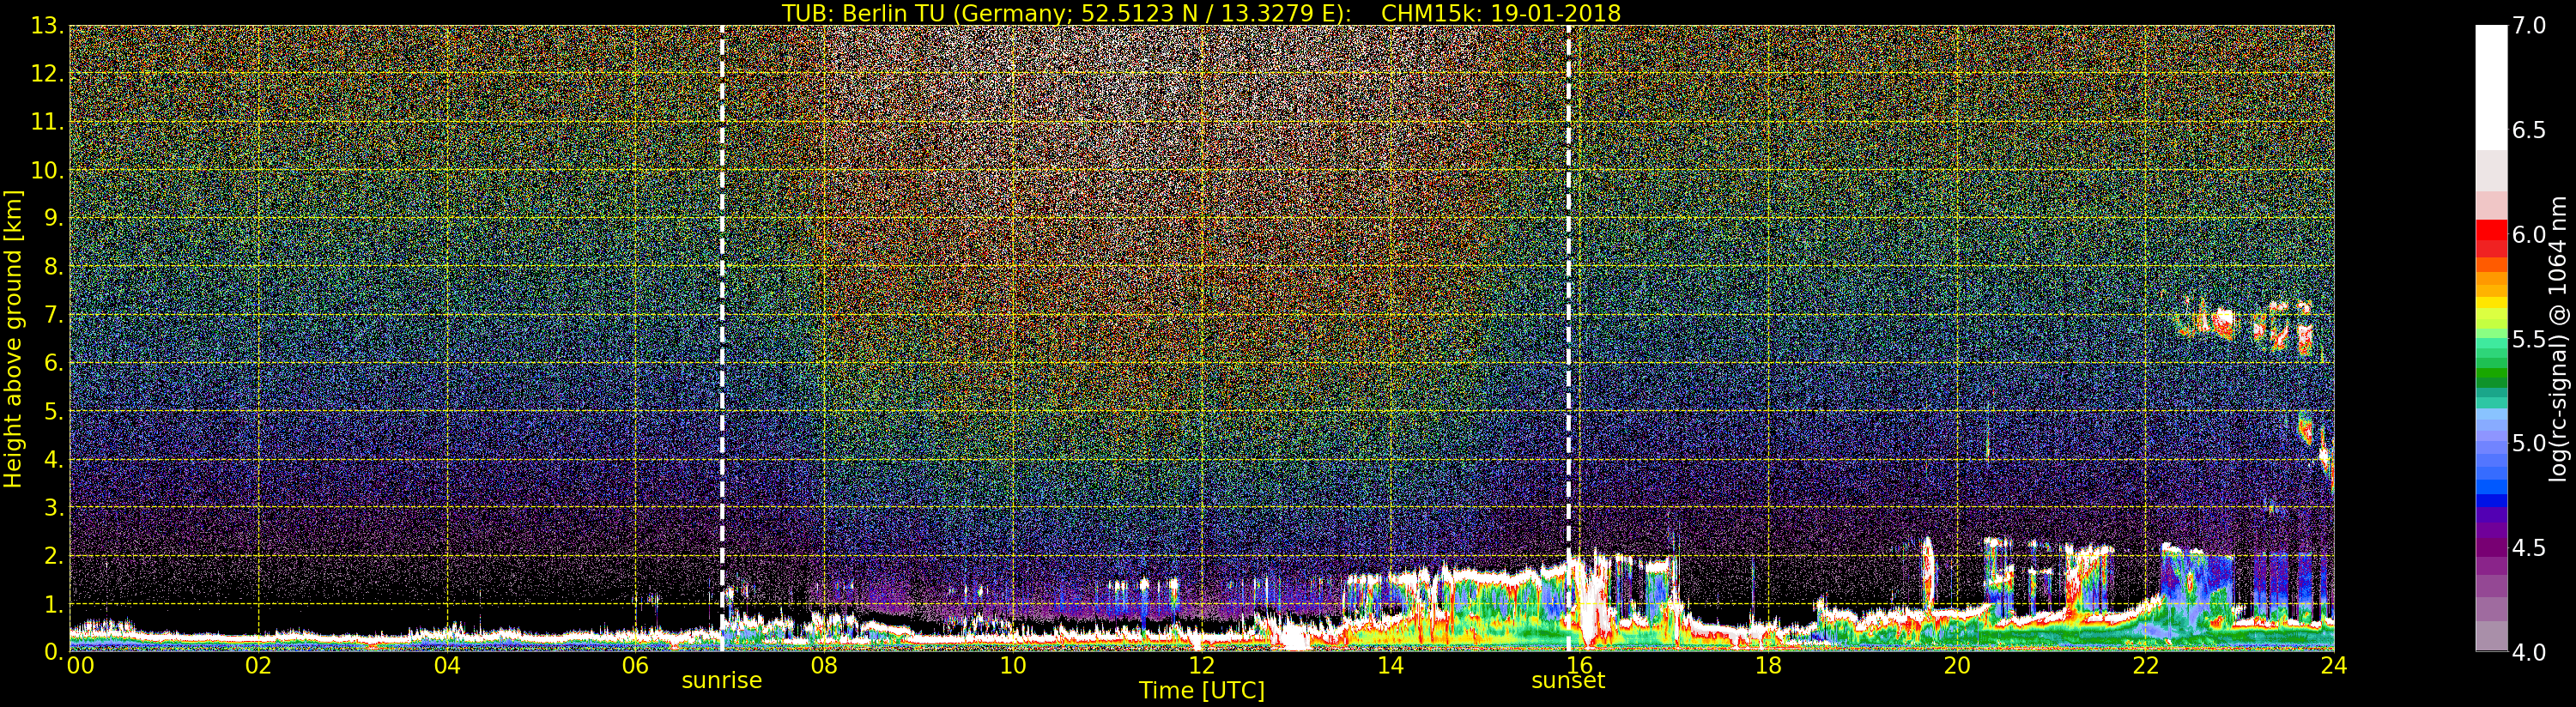The height and width of the screenshot is (707, 2576).
Task: Click the 'sunset' text label
Action: [x=1568, y=681]
